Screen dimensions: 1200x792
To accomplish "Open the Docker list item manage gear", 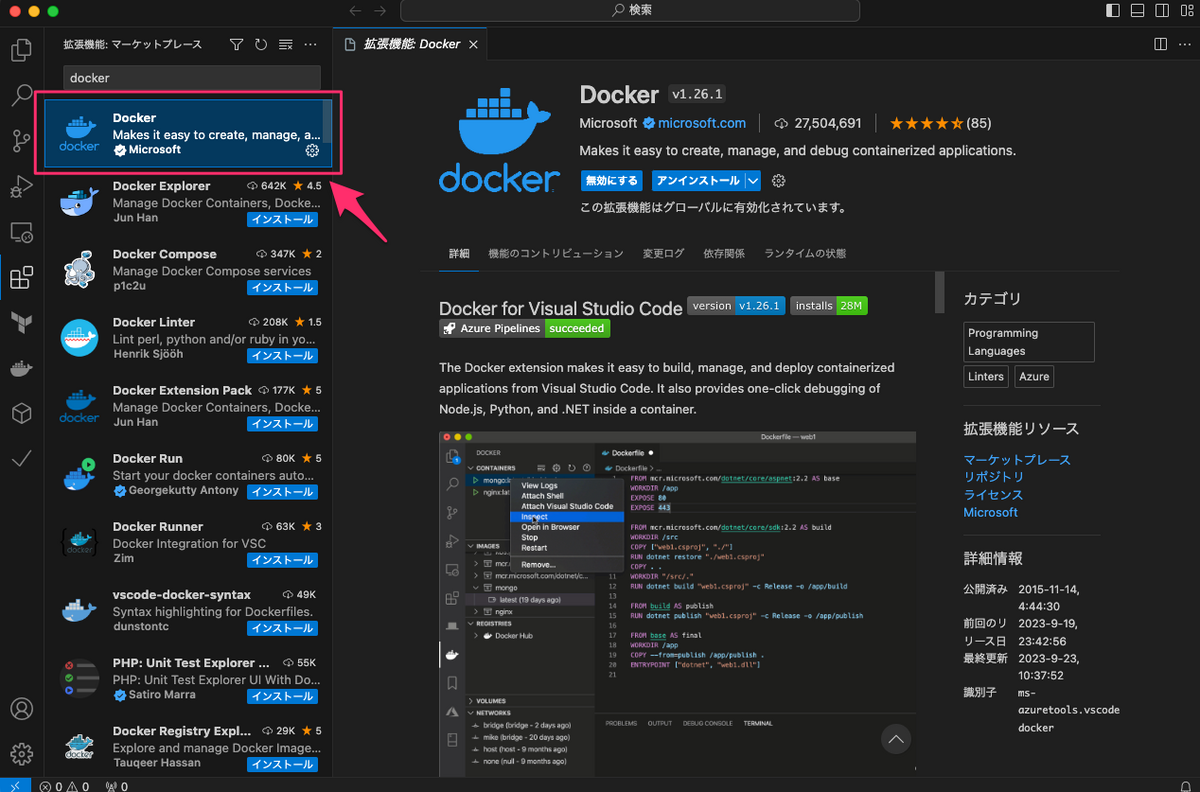I will coord(312,151).
